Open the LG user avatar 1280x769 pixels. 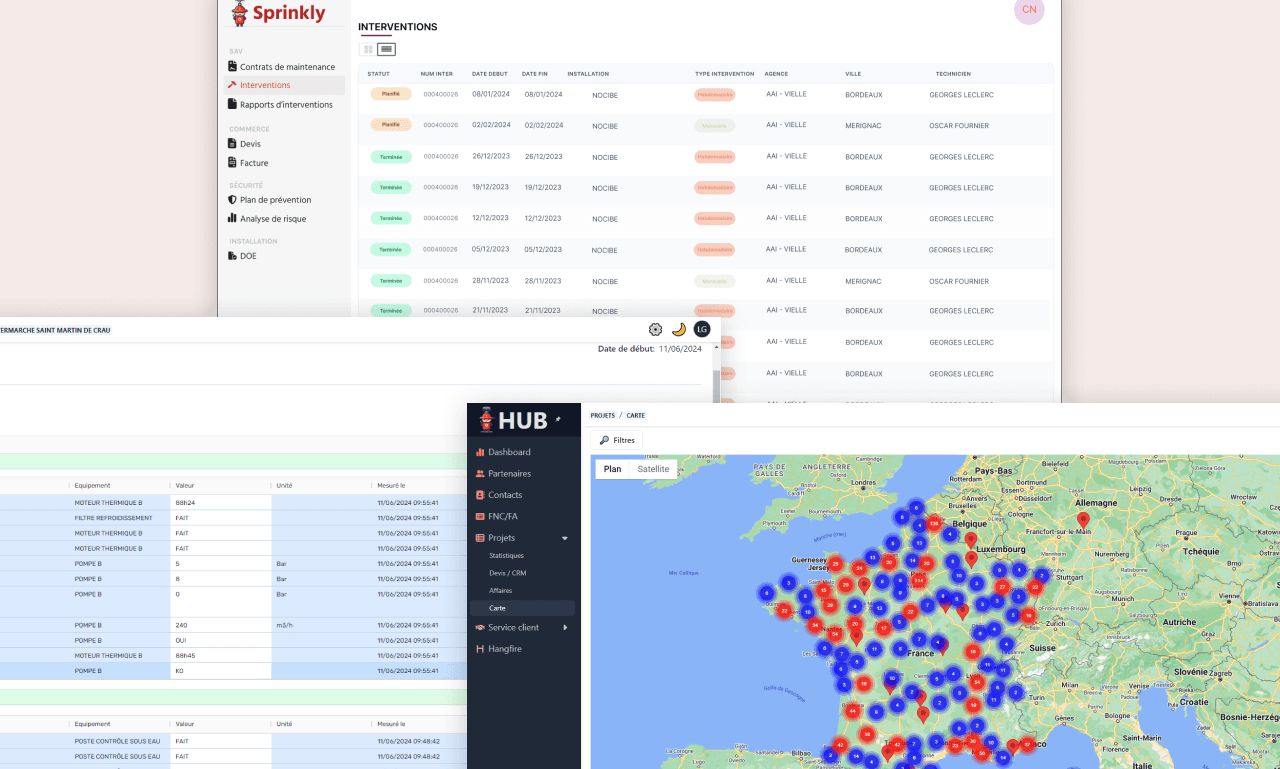(702, 329)
